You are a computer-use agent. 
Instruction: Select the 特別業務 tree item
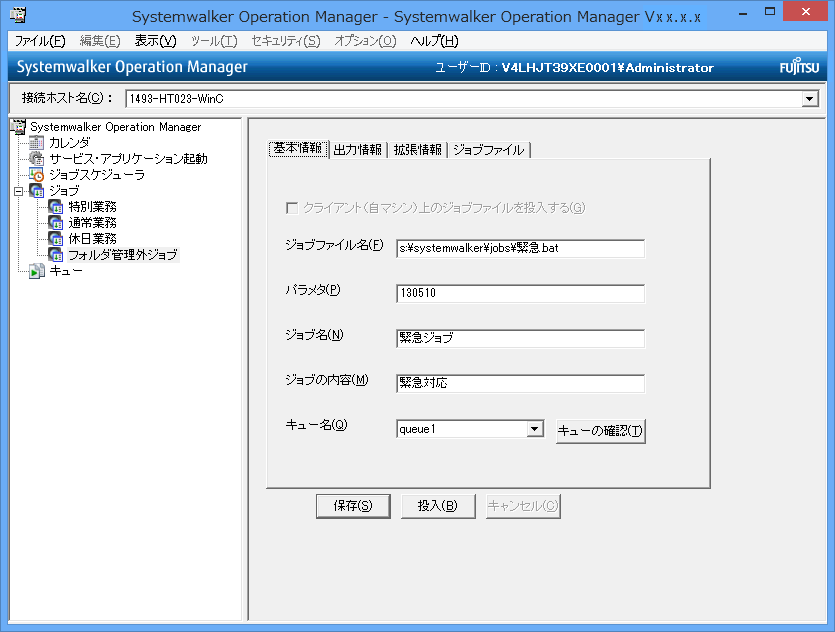[93, 207]
